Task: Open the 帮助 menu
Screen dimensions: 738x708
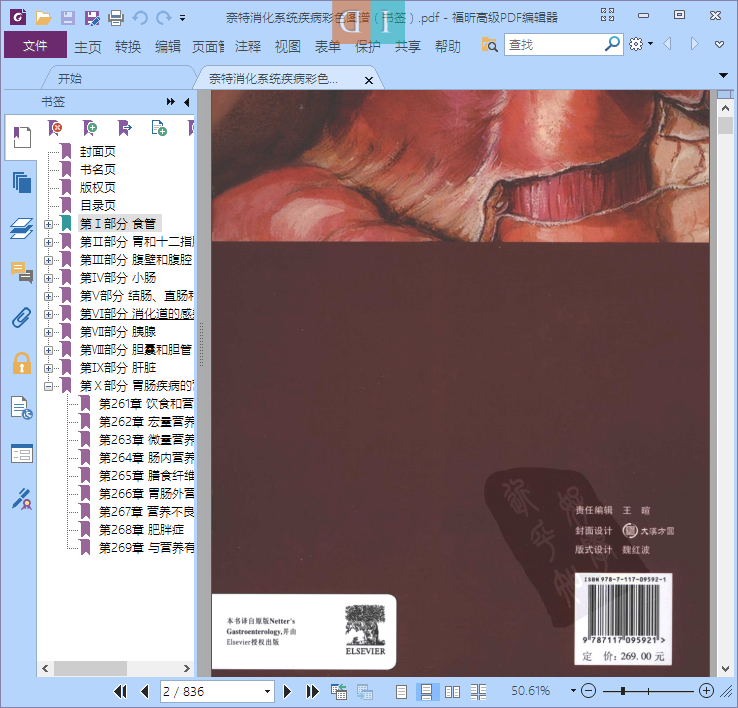Action: click(448, 47)
